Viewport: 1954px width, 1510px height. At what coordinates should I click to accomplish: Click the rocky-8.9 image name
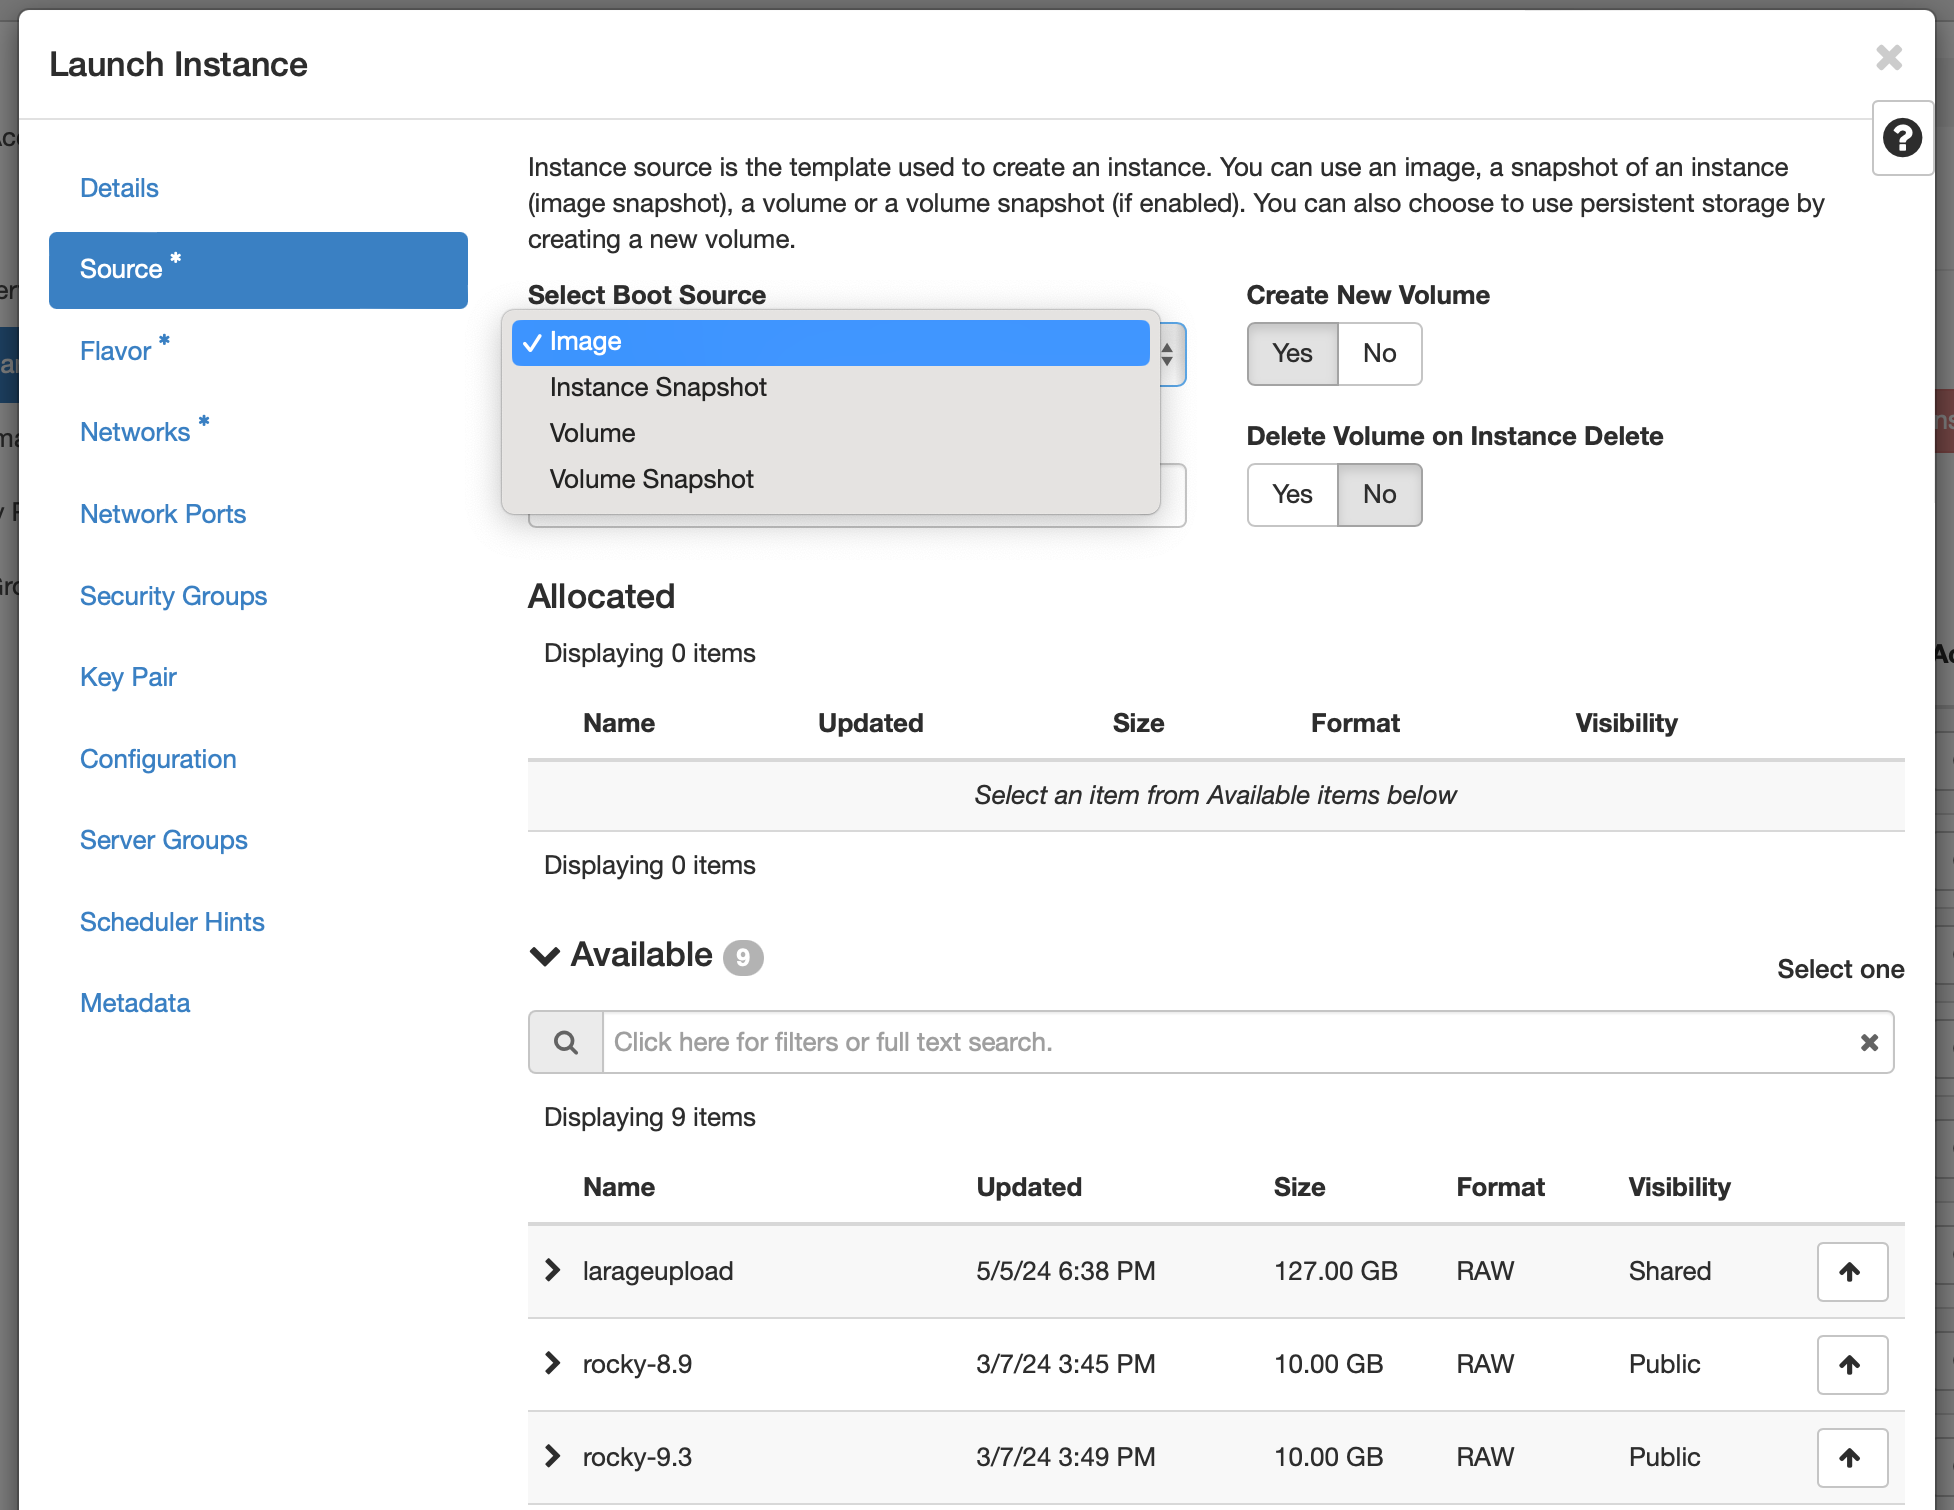tap(637, 1364)
